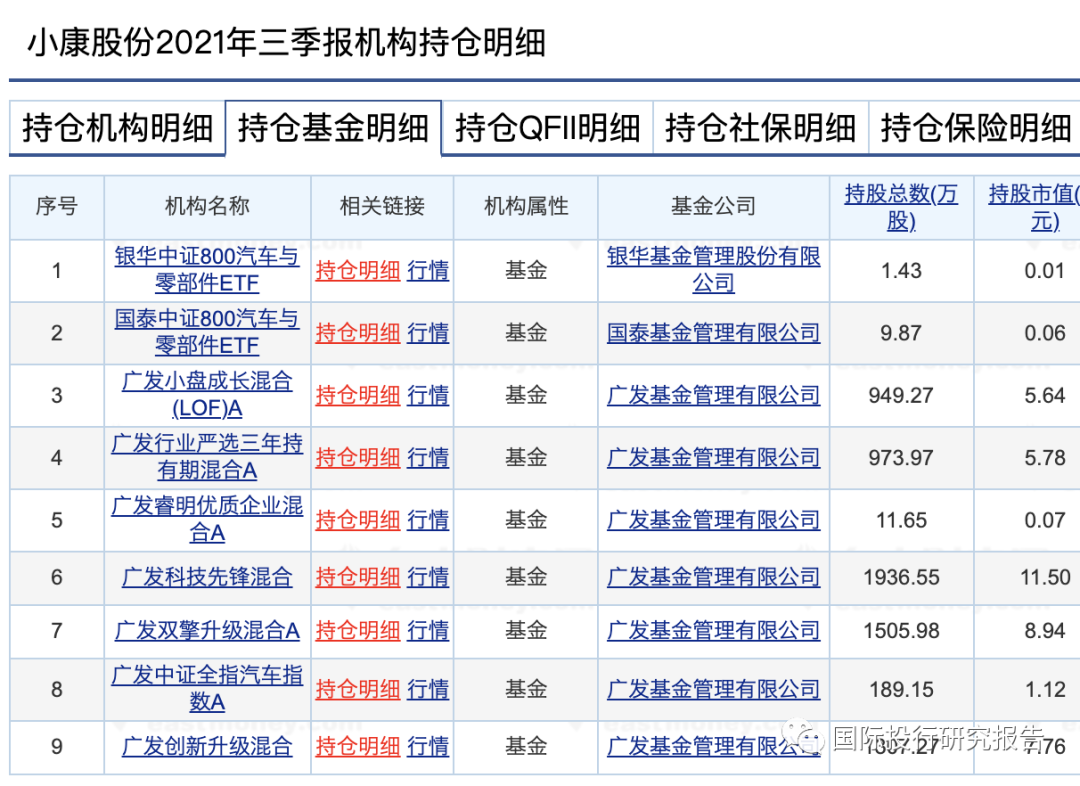Open 广发创新升级混合 fund link
Viewport: 1080px width, 786px height.
[x=207, y=747]
